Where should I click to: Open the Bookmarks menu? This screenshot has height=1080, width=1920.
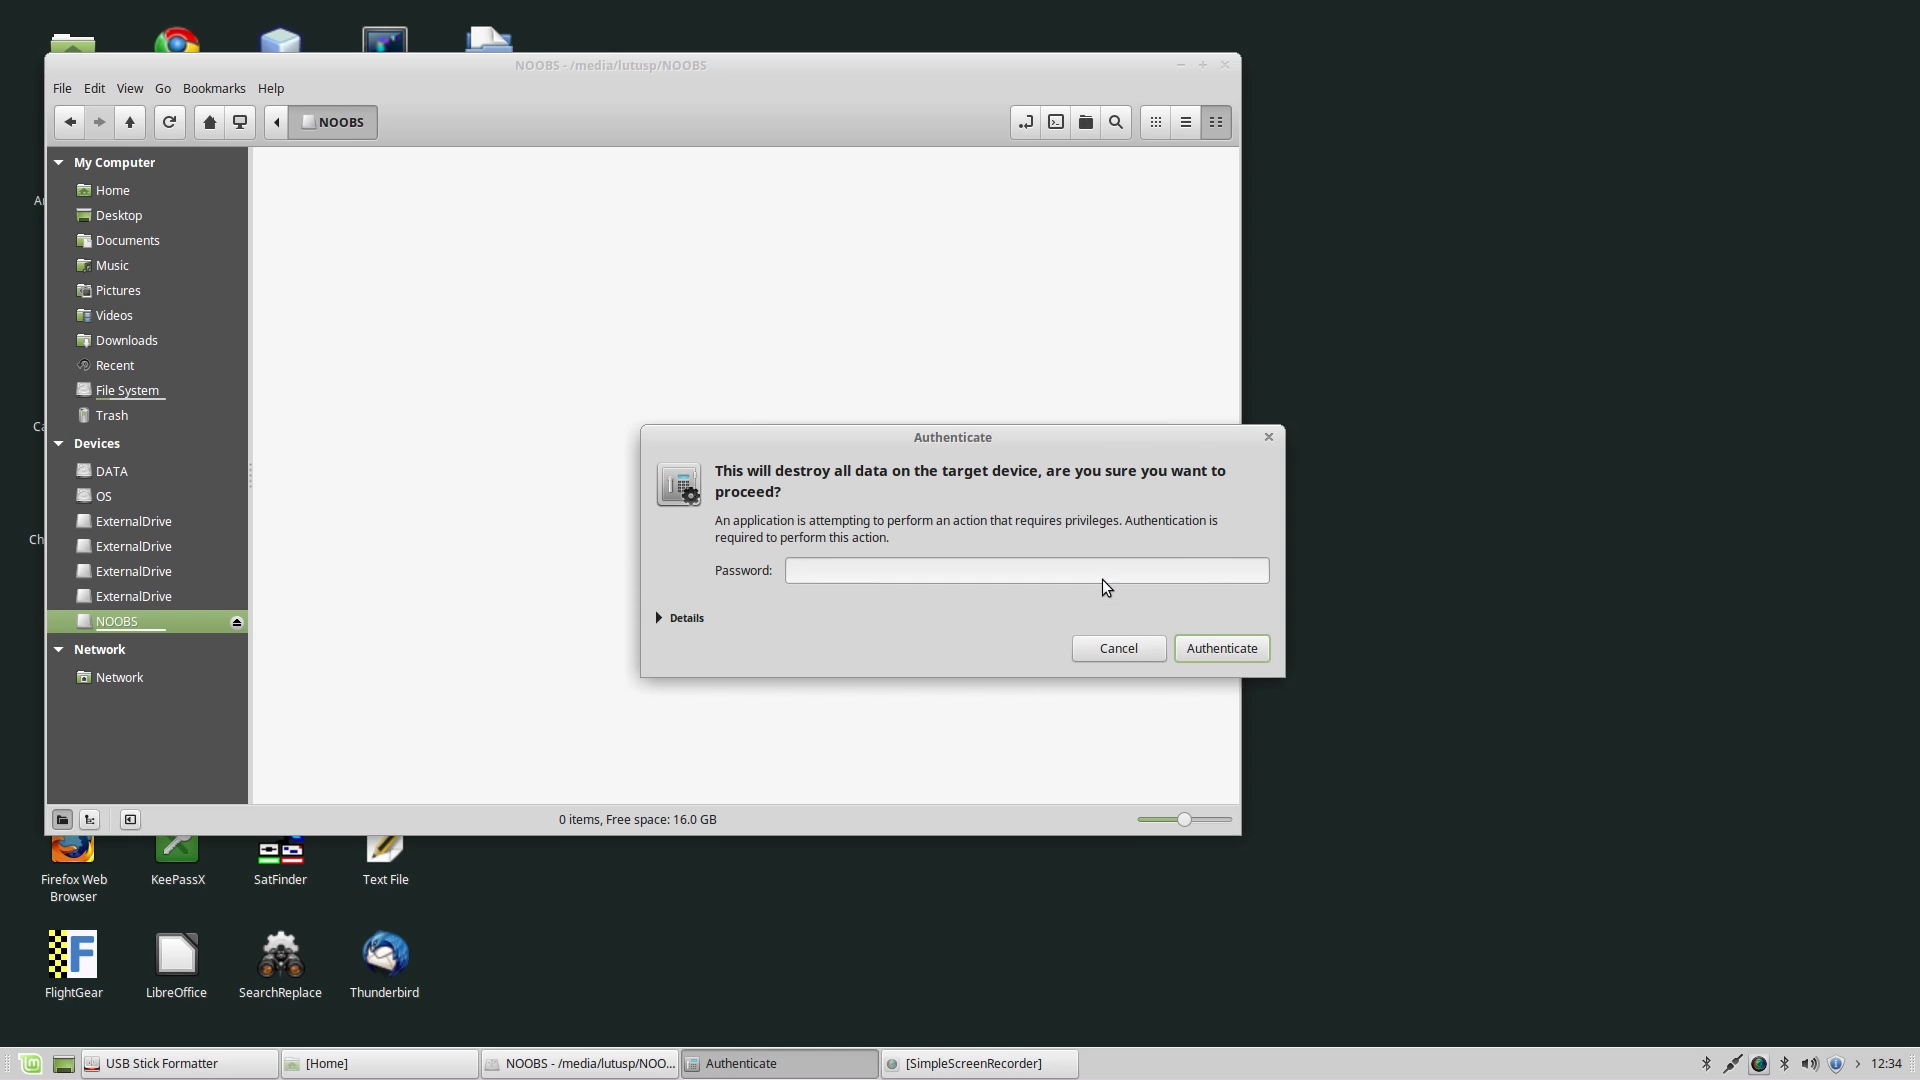point(214,88)
